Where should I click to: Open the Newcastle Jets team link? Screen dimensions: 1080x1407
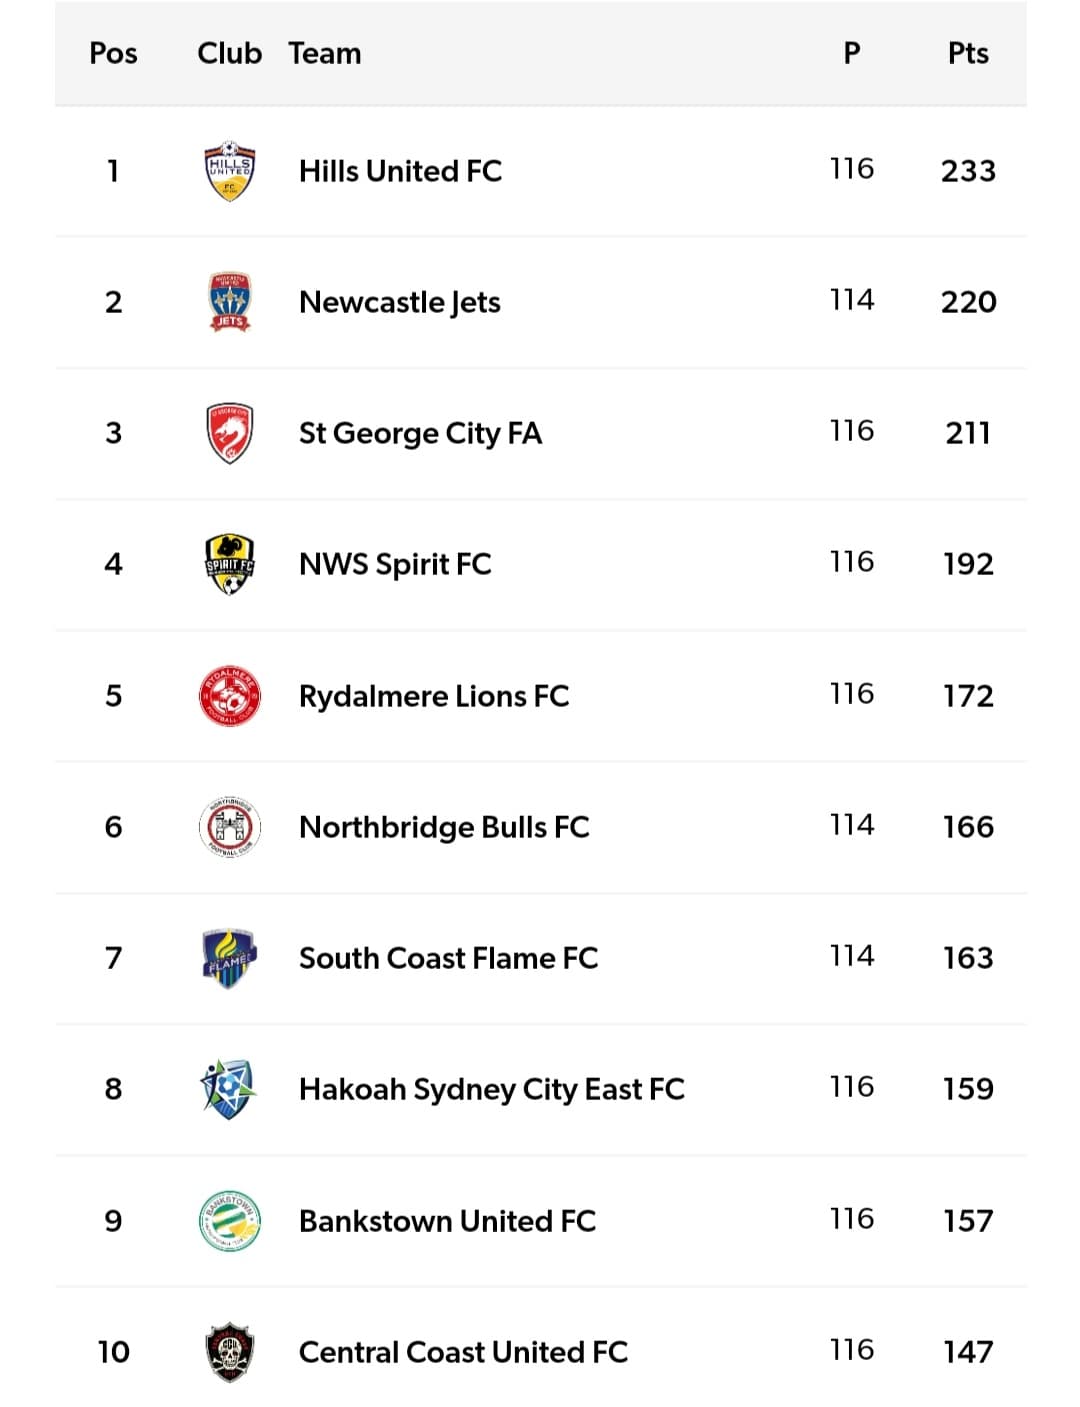click(400, 302)
